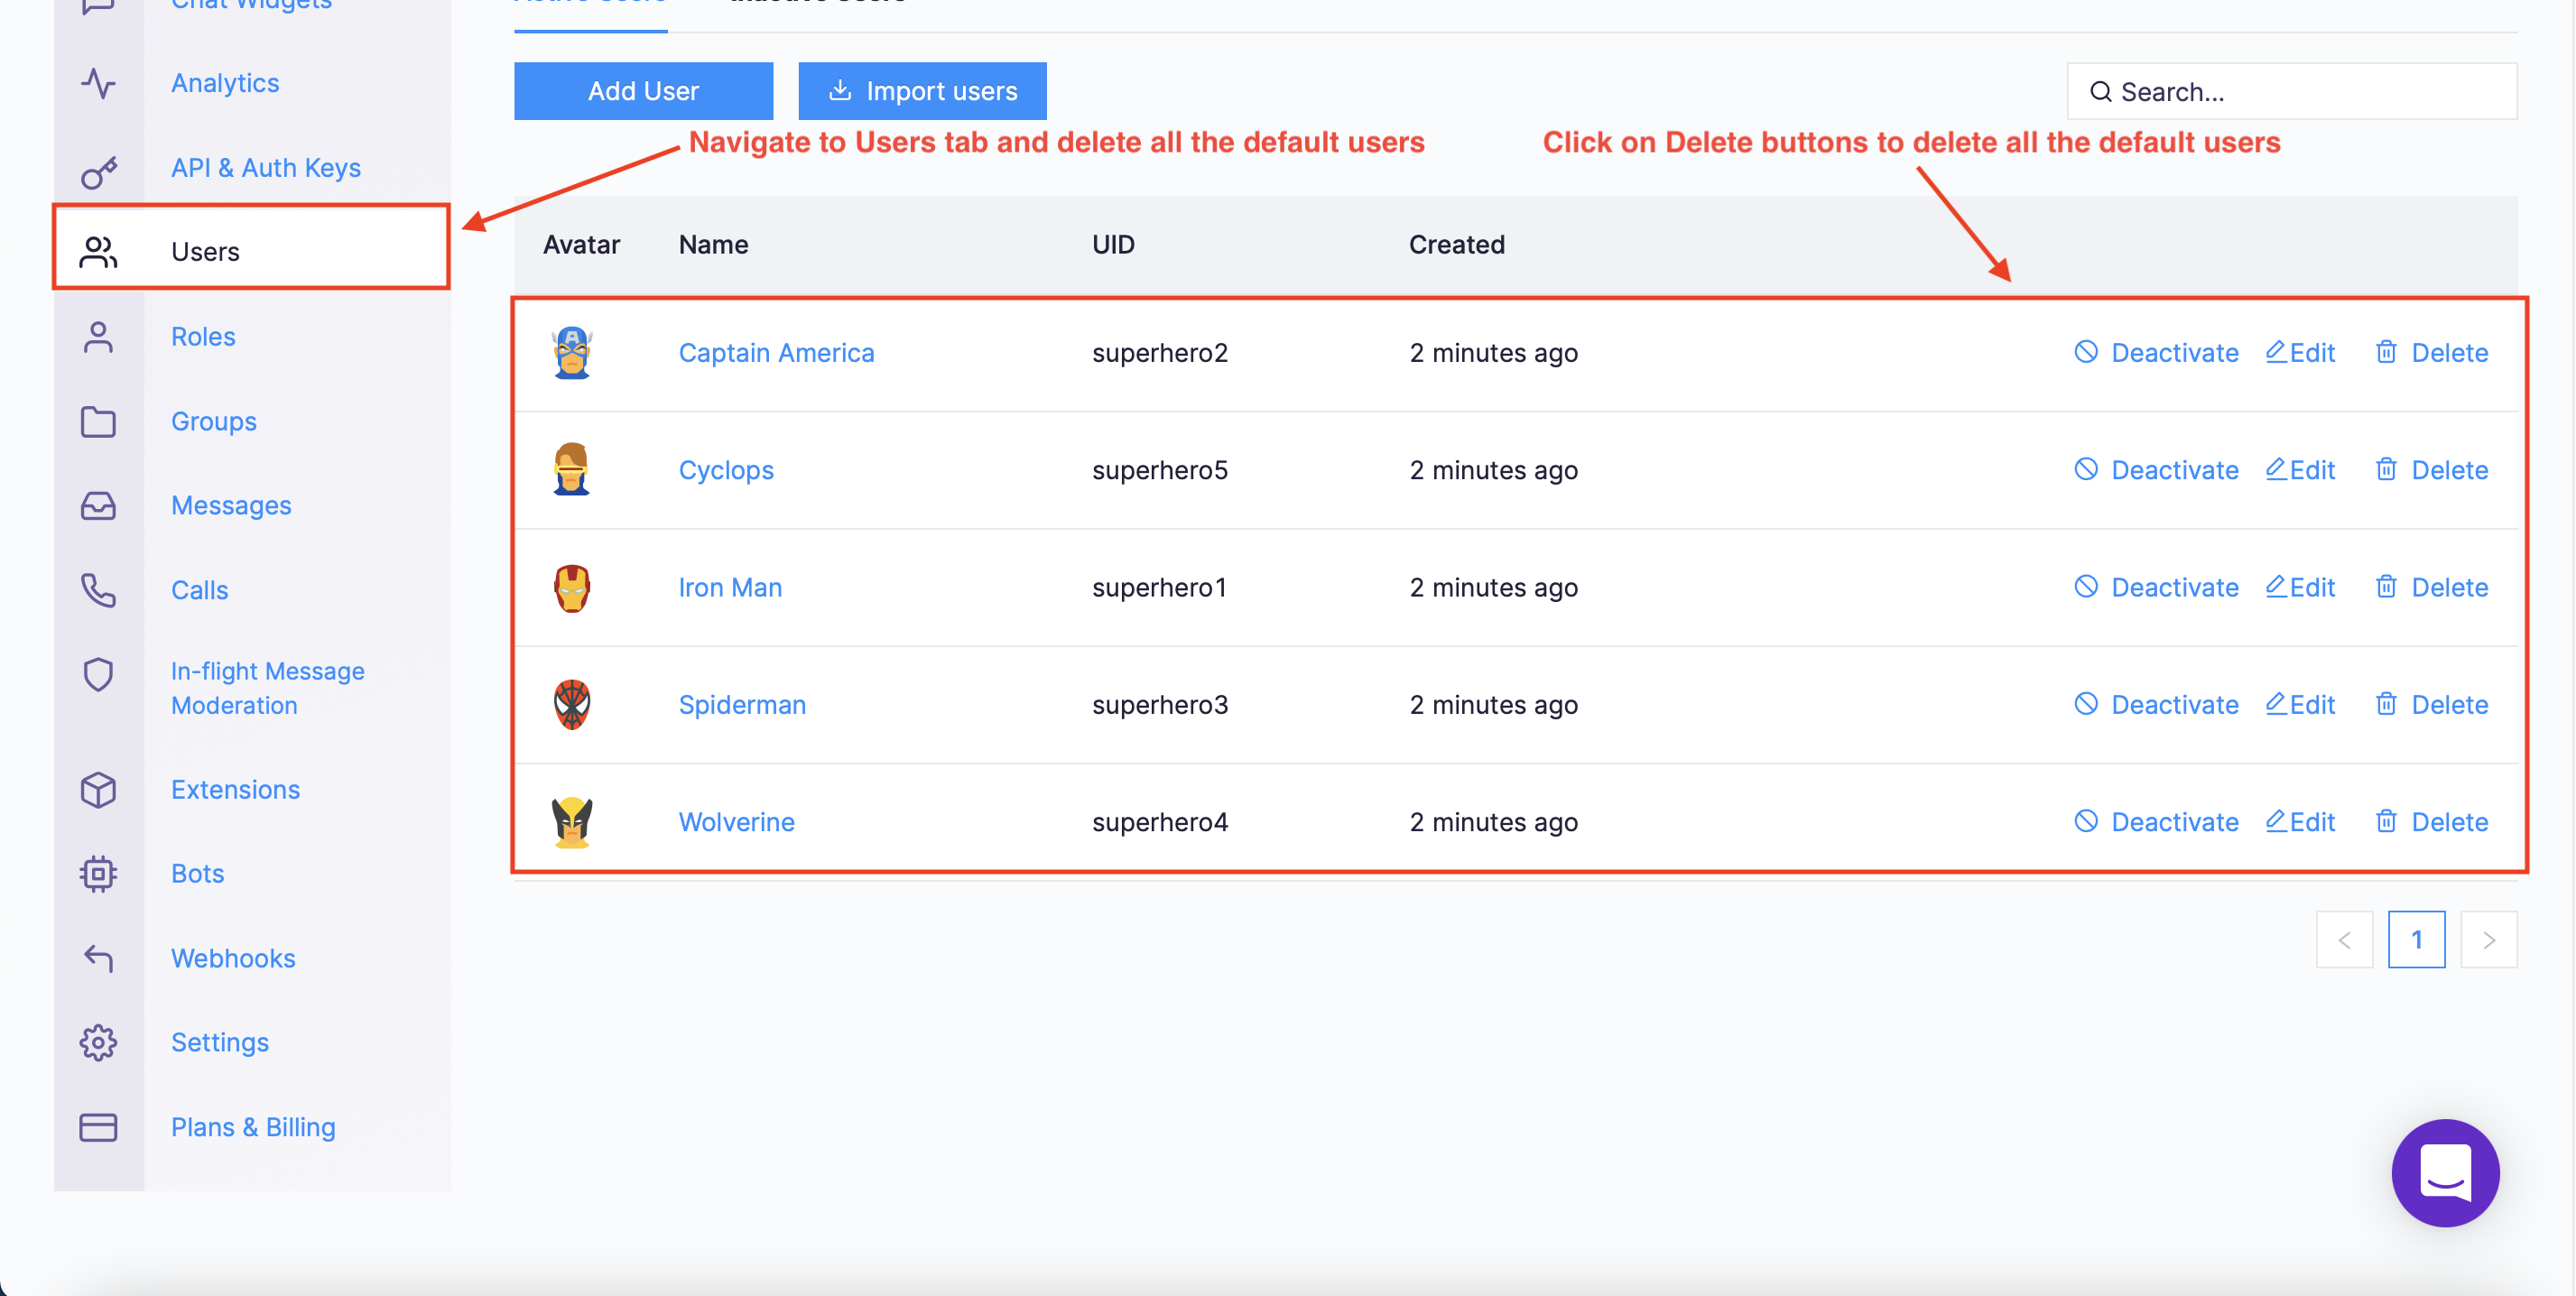2576x1296 pixels.
Task: Click the Plans & Billing card icon
Action: 98,1127
